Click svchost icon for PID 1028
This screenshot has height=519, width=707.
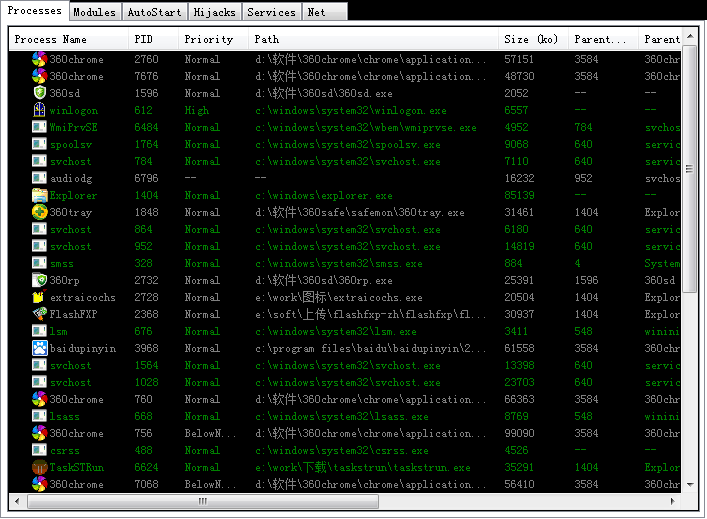pos(40,382)
